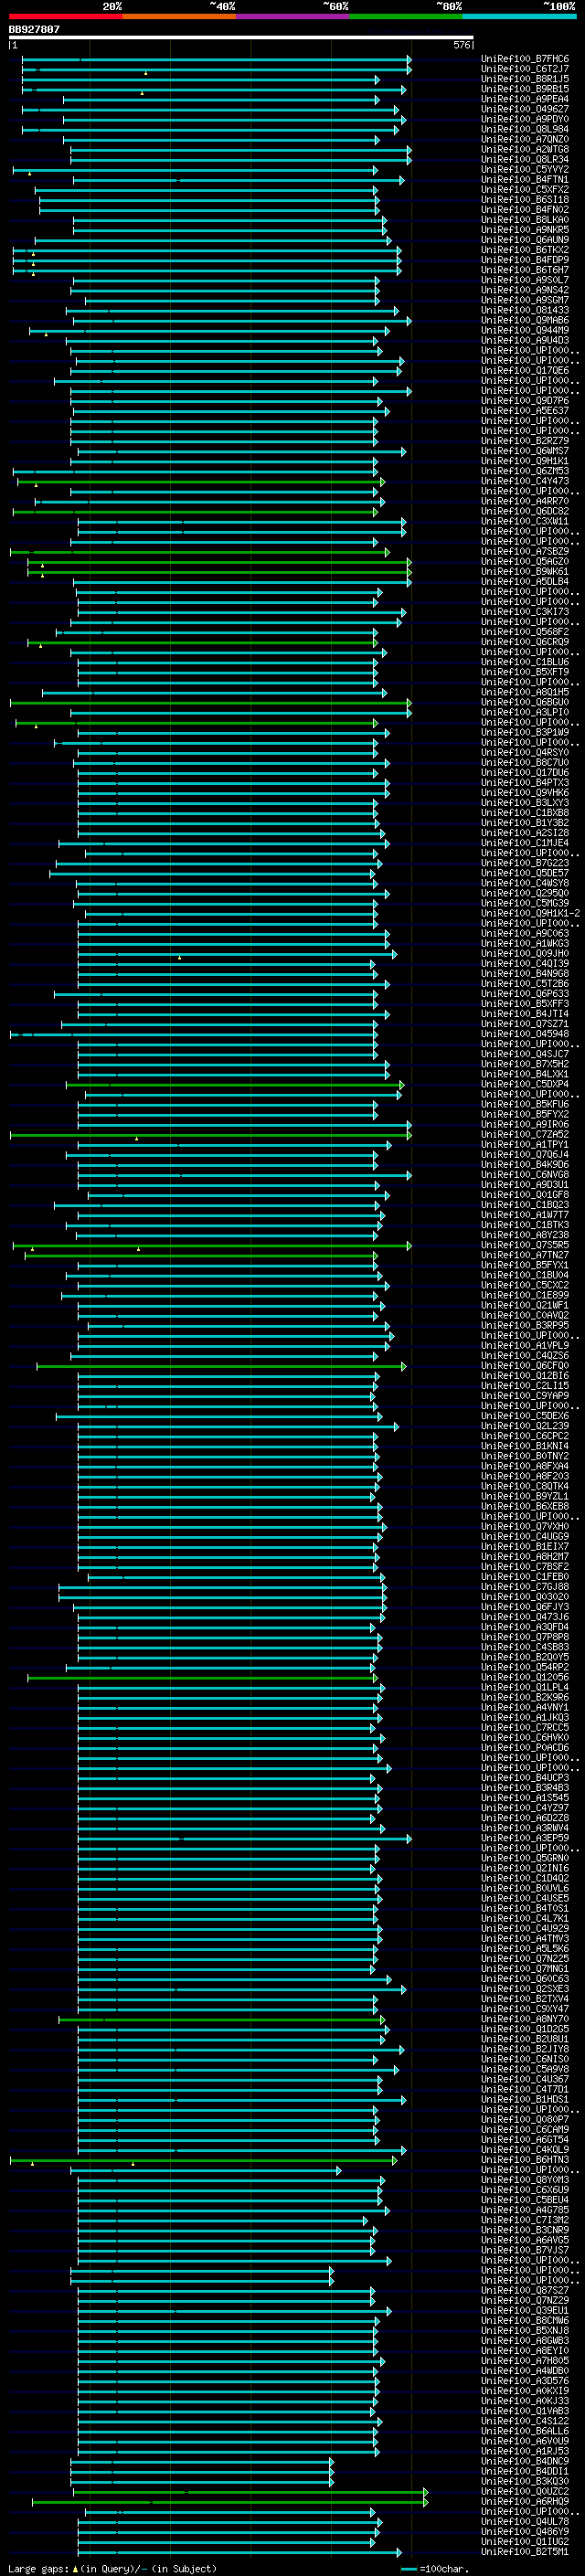Select the UniRef100_Q39EU1 label

(x=525, y=2310)
